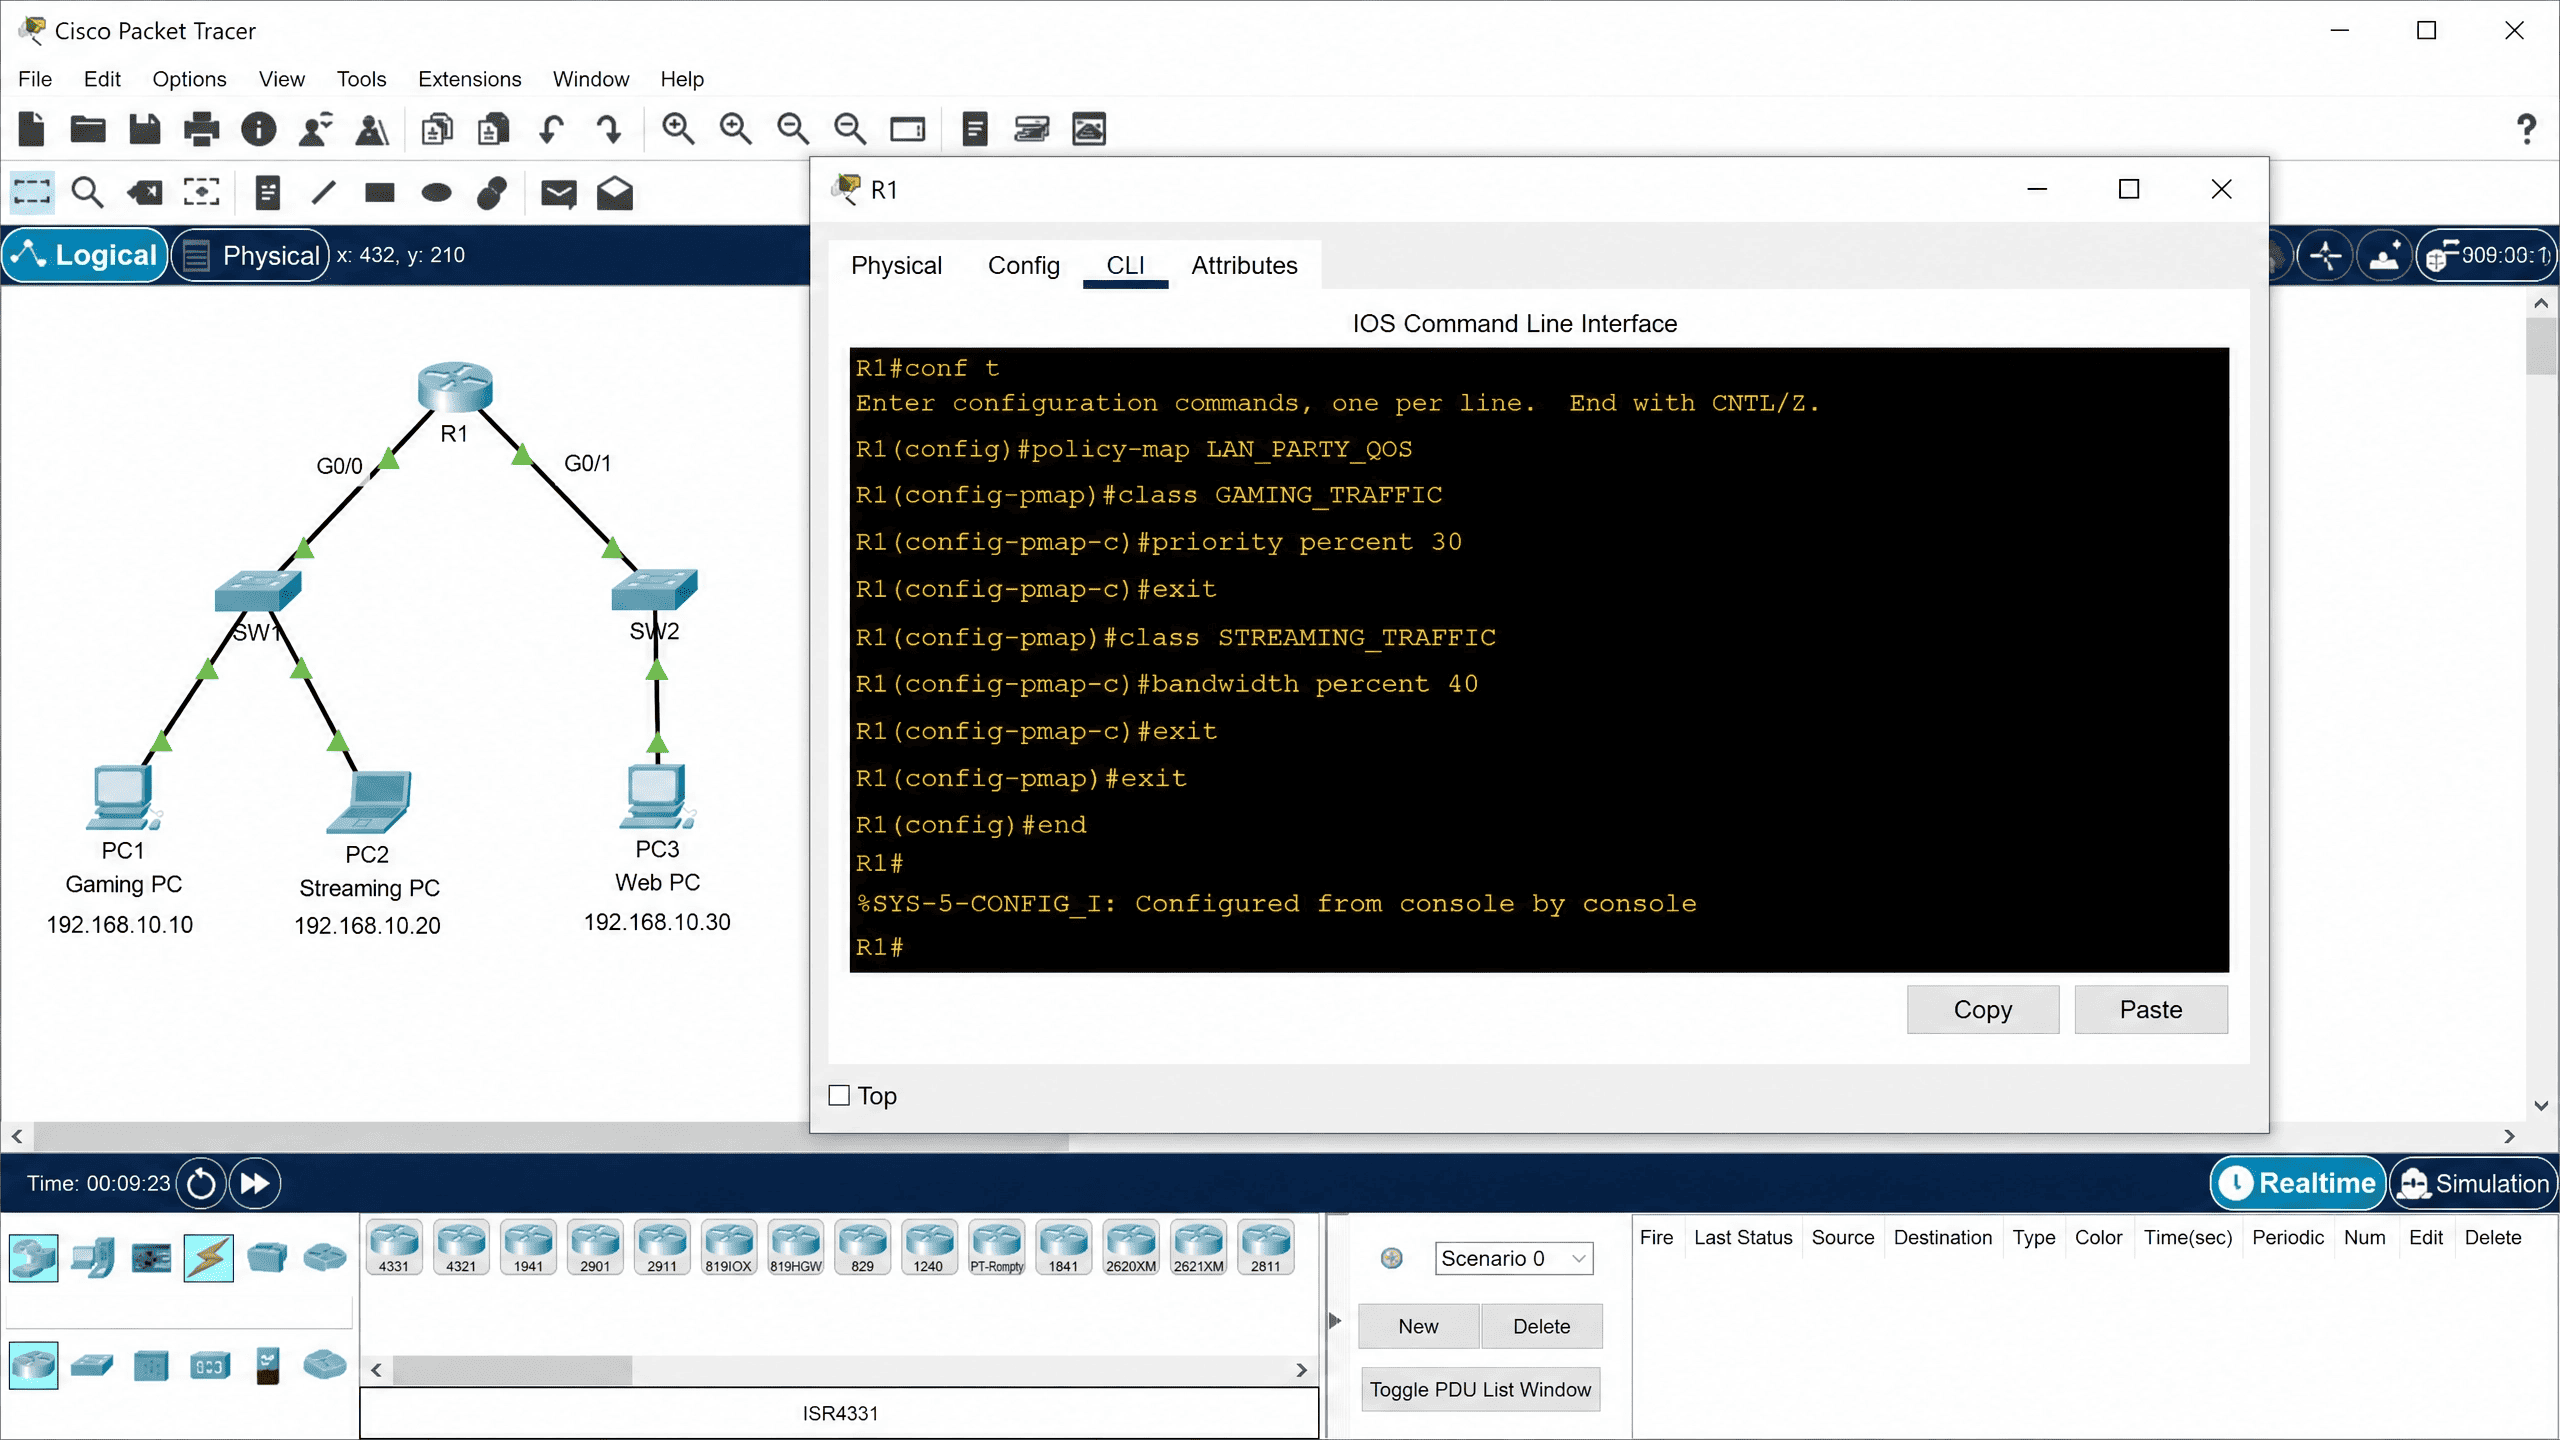Select the Network Devices category icon
2560x1440 pixels.
(34, 1258)
